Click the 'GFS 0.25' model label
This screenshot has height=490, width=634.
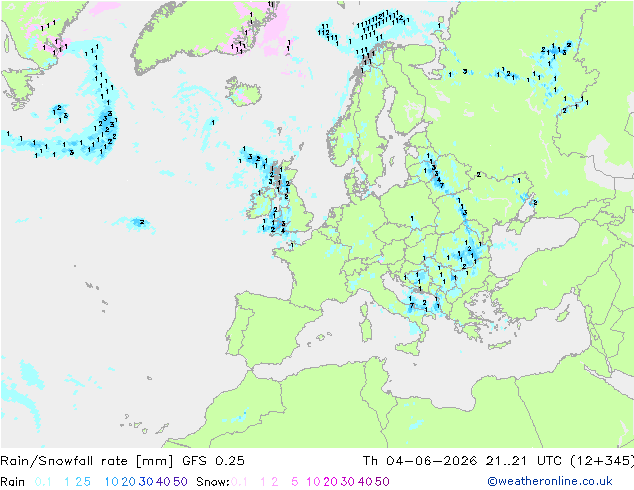pyautogui.click(x=213, y=461)
